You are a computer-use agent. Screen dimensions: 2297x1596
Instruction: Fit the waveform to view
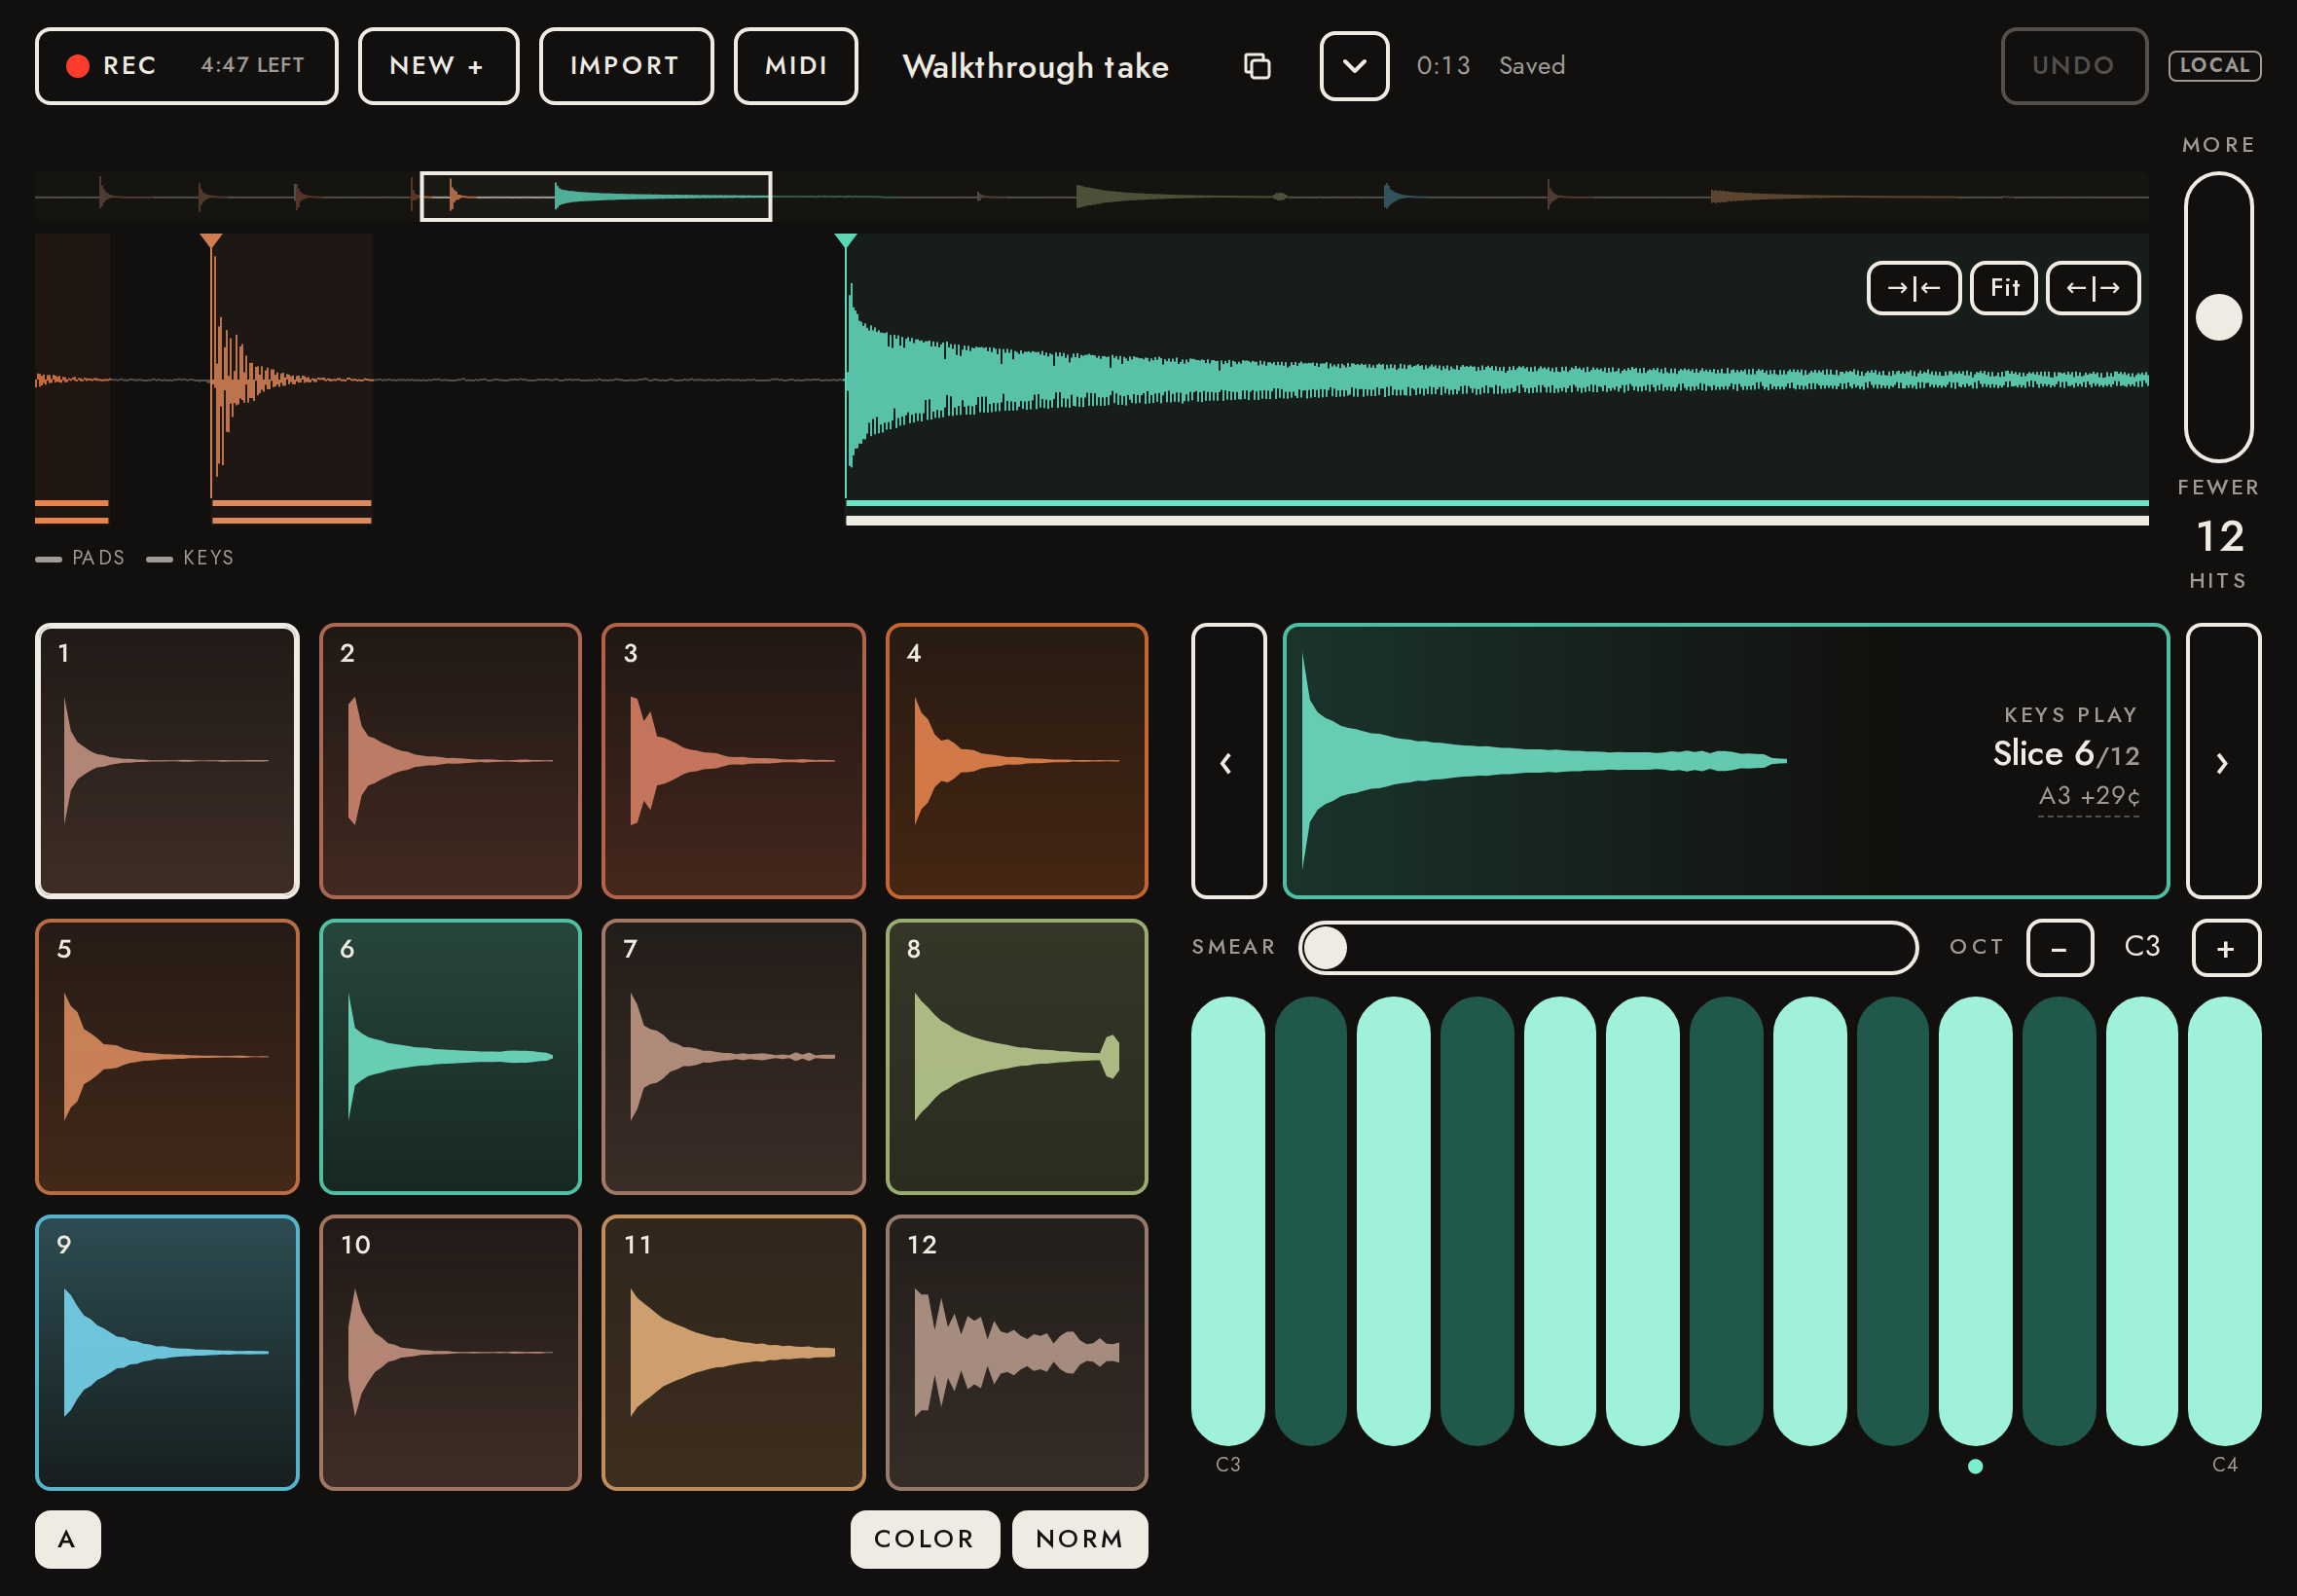2003,288
